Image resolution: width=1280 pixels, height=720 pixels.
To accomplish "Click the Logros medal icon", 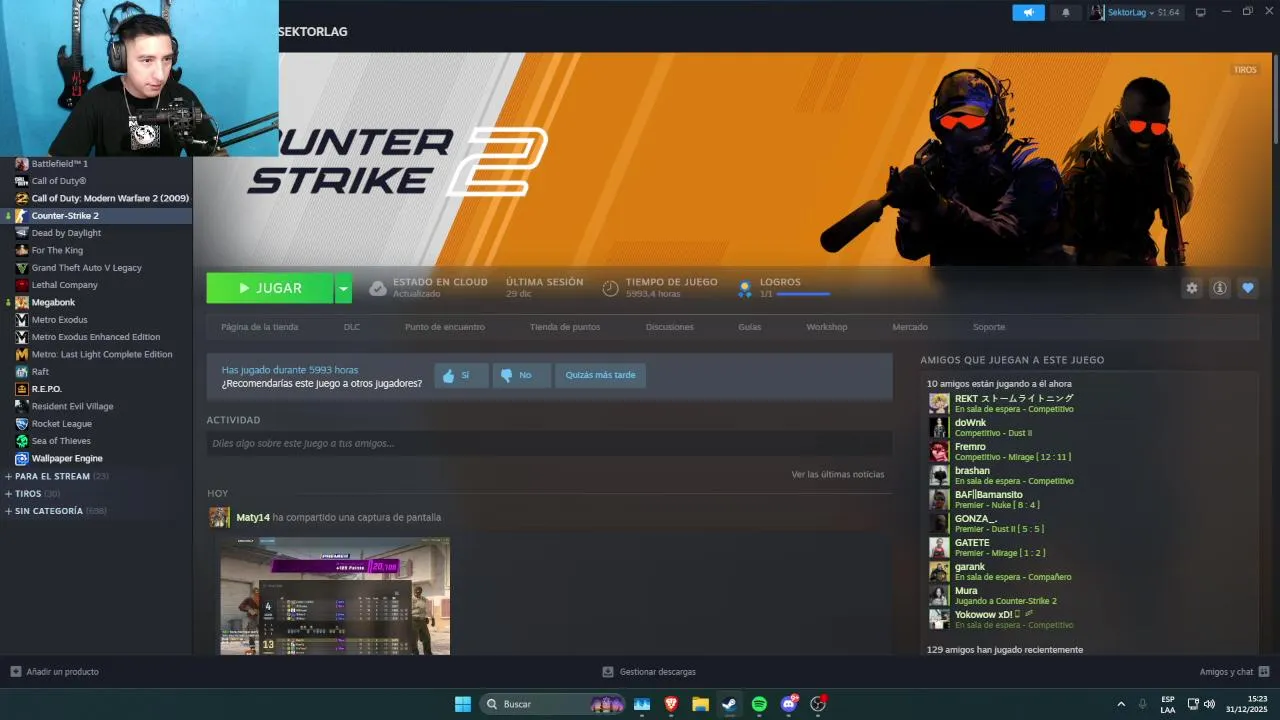I will (745, 288).
